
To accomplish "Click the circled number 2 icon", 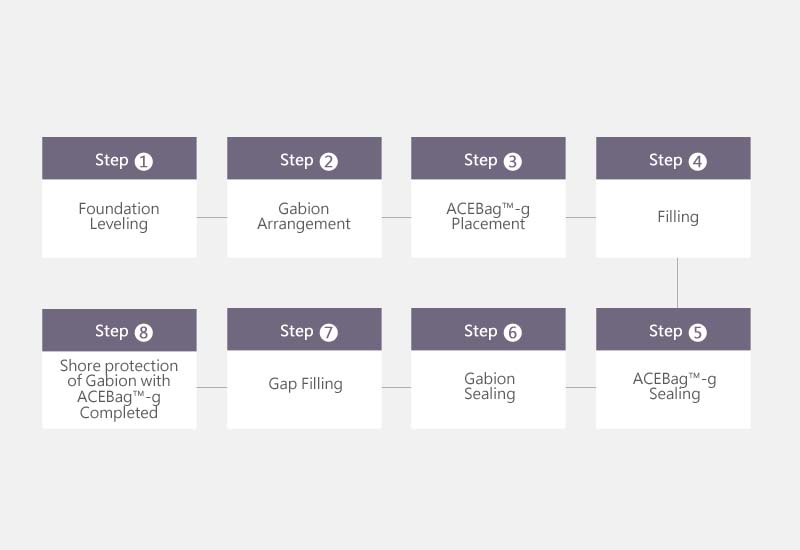I will pos(329,162).
